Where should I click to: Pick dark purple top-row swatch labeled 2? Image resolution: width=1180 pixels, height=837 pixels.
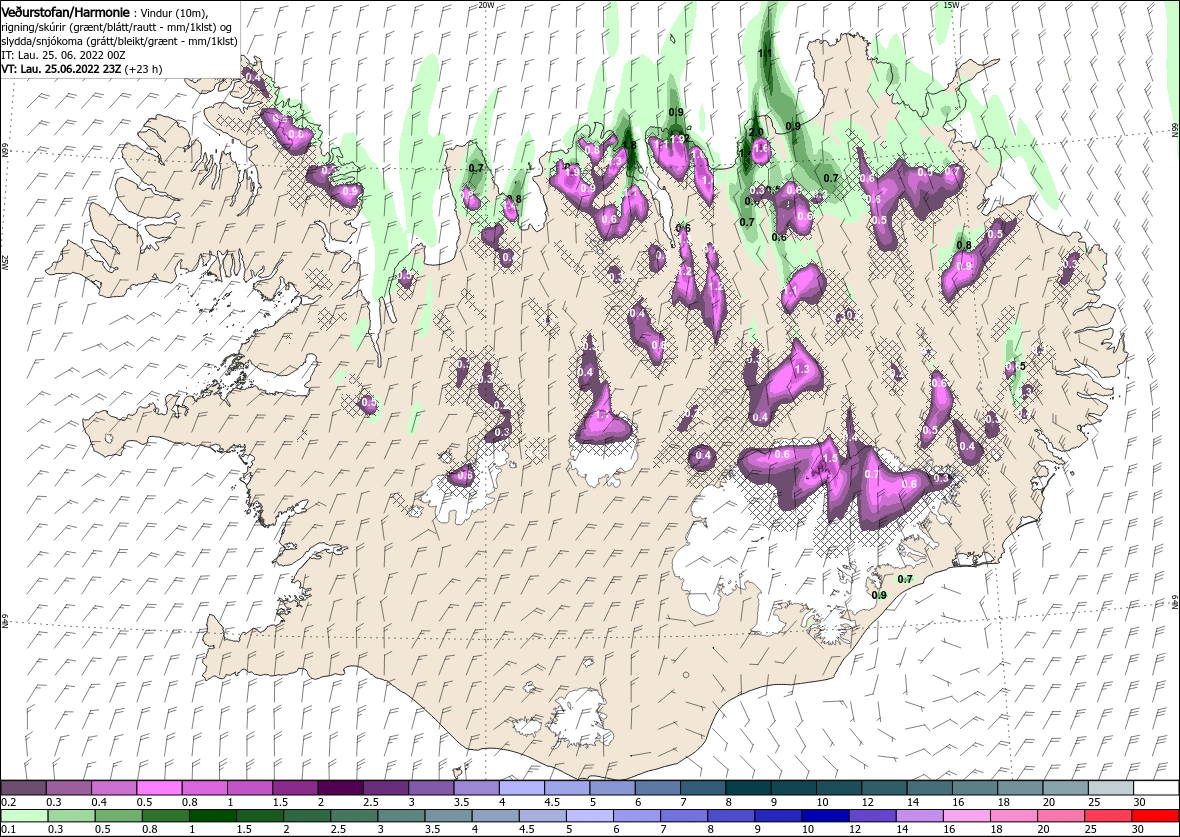click(x=341, y=789)
